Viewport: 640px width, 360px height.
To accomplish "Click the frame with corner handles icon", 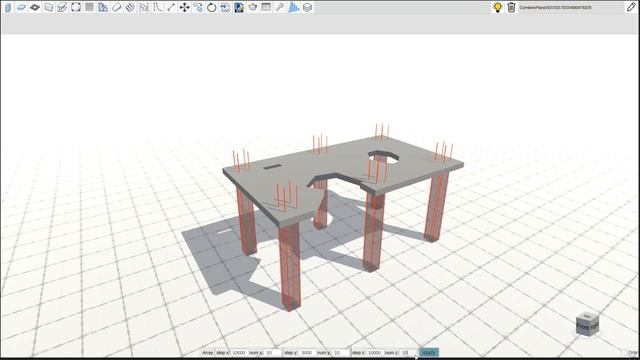I will click(x=76, y=7).
